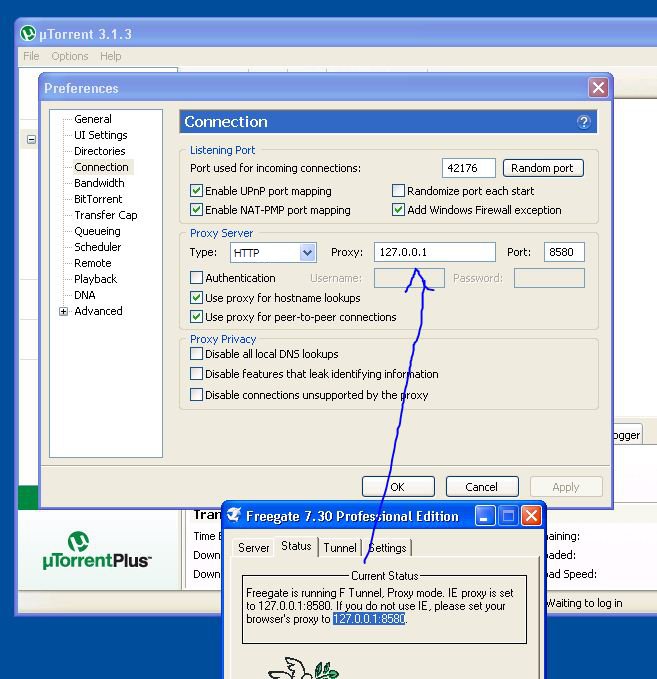Click the Connection help question mark icon
This screenshot has width=657, height=679.
pos(583,122)
